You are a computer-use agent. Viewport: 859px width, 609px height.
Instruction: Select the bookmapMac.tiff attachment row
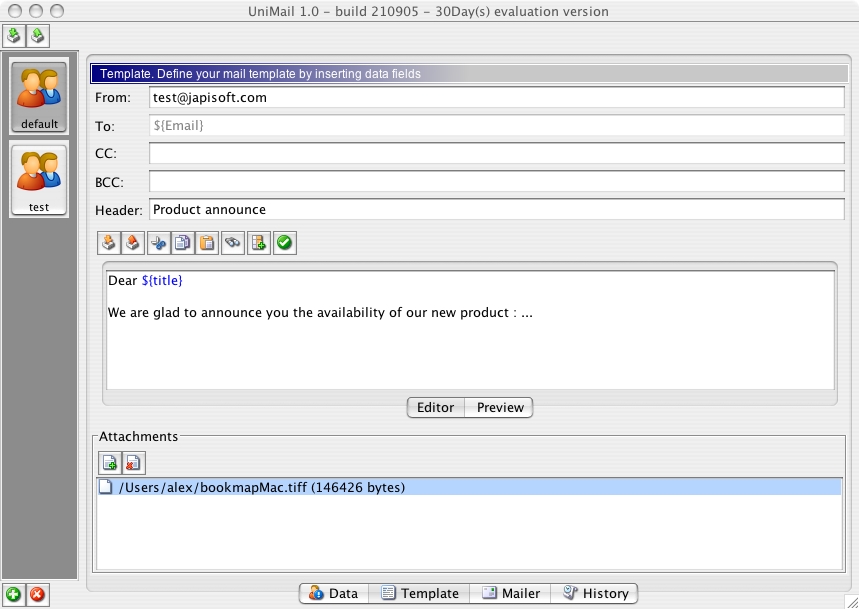(469, 487)
